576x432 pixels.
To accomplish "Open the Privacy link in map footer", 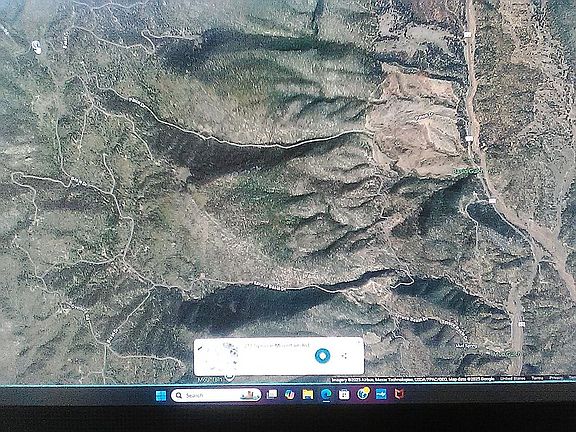I will click(555, 378).
